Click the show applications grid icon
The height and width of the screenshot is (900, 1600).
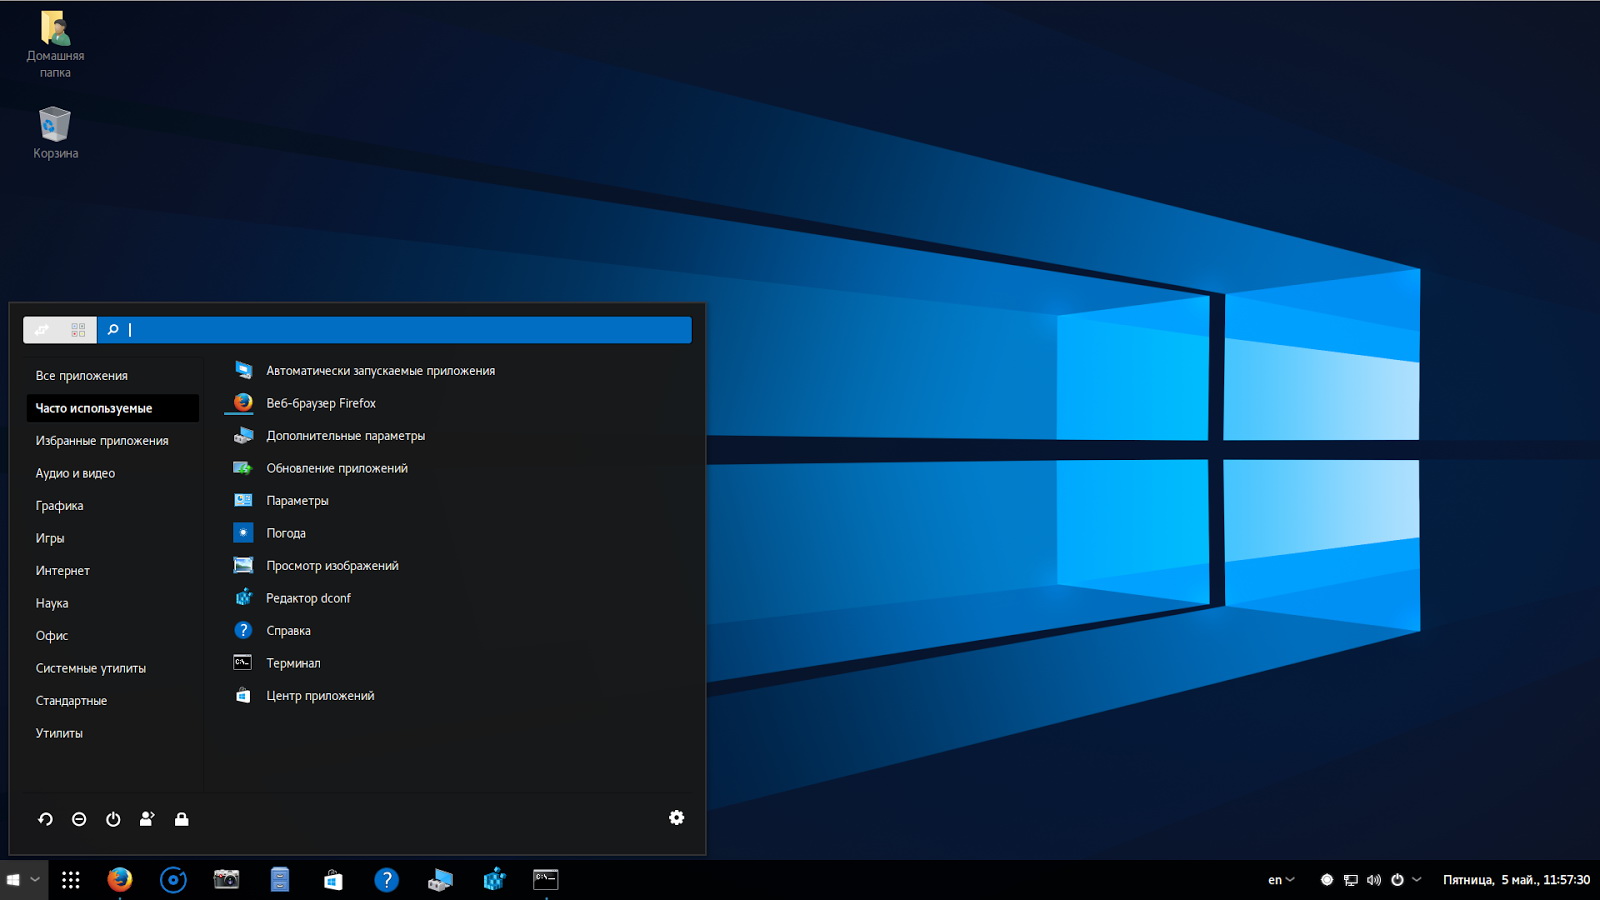(70, 880)
